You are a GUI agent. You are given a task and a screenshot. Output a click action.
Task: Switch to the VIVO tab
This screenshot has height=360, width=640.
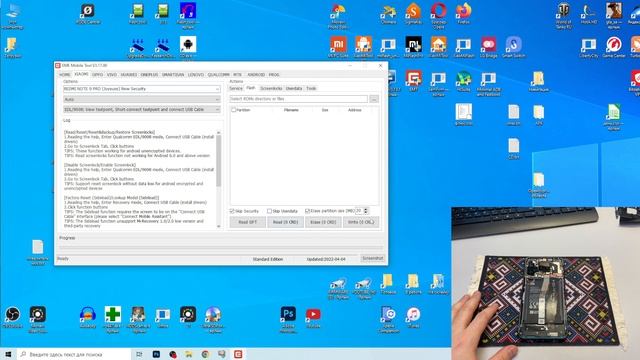(x=111, y=75)
